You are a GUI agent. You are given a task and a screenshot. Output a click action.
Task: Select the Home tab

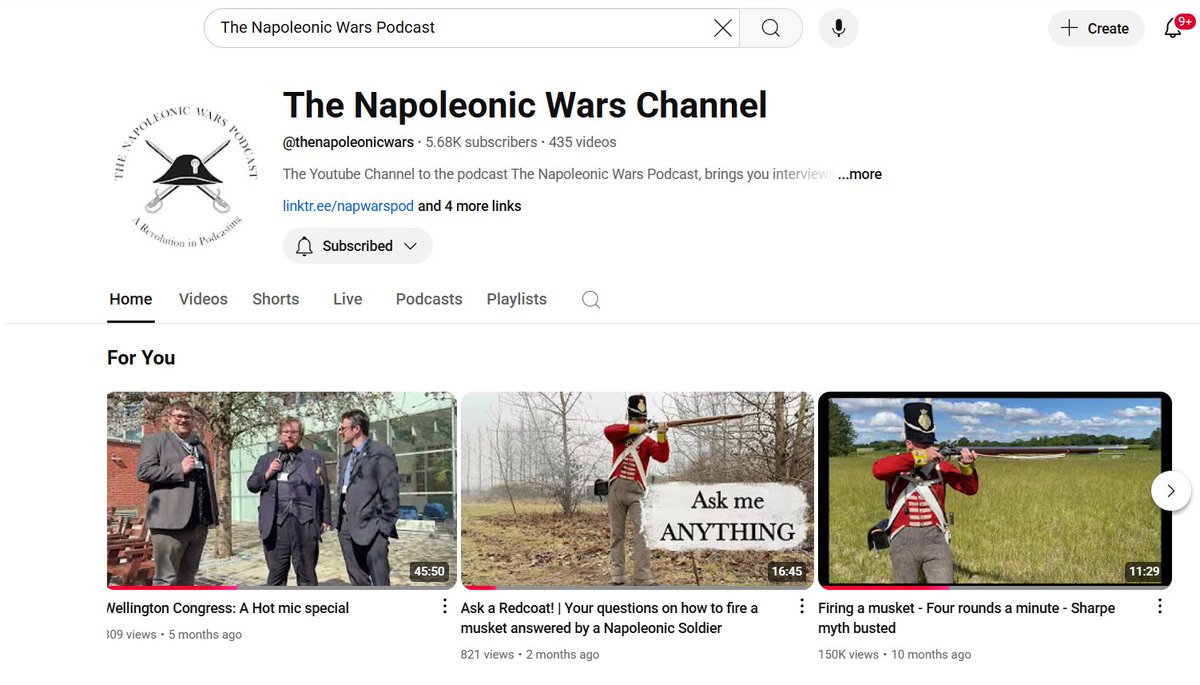131,299
